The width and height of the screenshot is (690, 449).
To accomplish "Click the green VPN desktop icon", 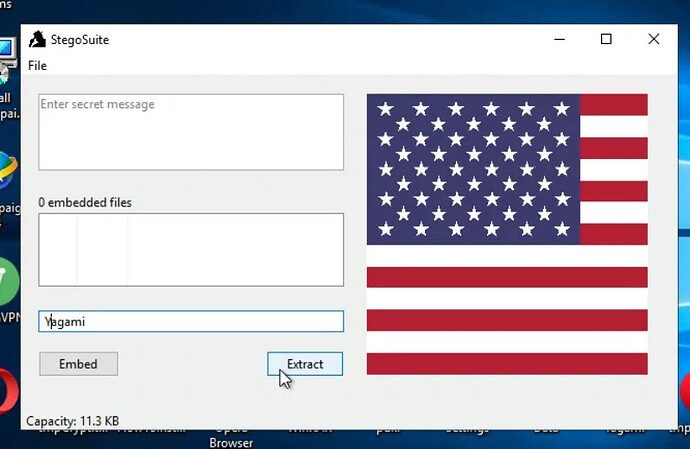I will 8,281.
